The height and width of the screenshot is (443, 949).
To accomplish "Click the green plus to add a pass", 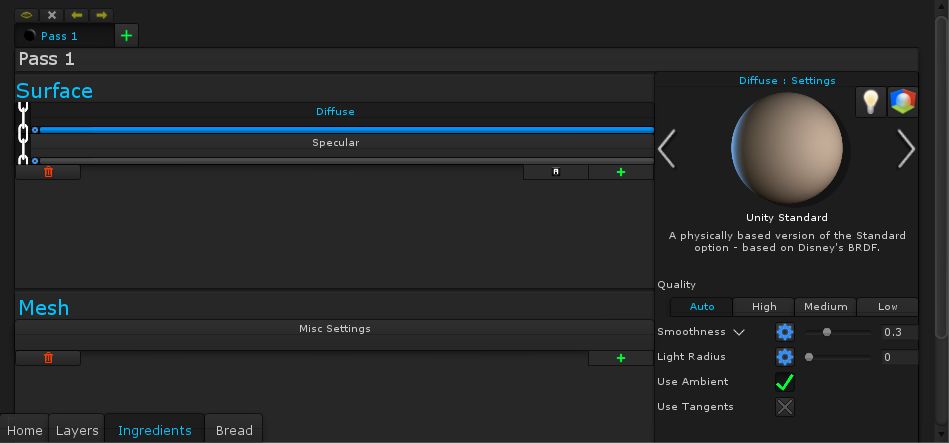I will point(126,36).
